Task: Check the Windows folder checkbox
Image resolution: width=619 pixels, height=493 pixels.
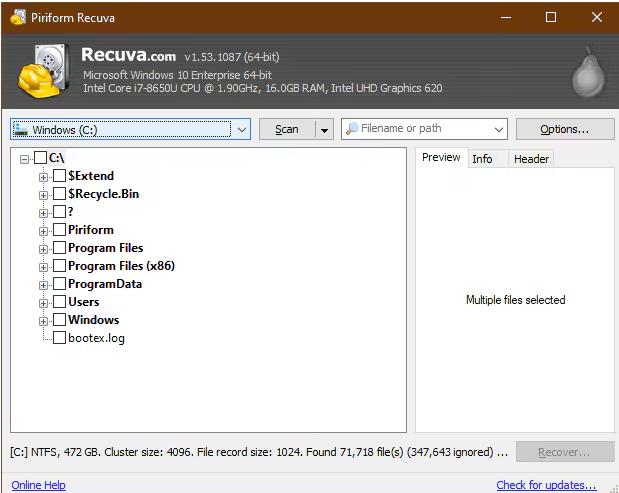Action: (x=59, y=319)
